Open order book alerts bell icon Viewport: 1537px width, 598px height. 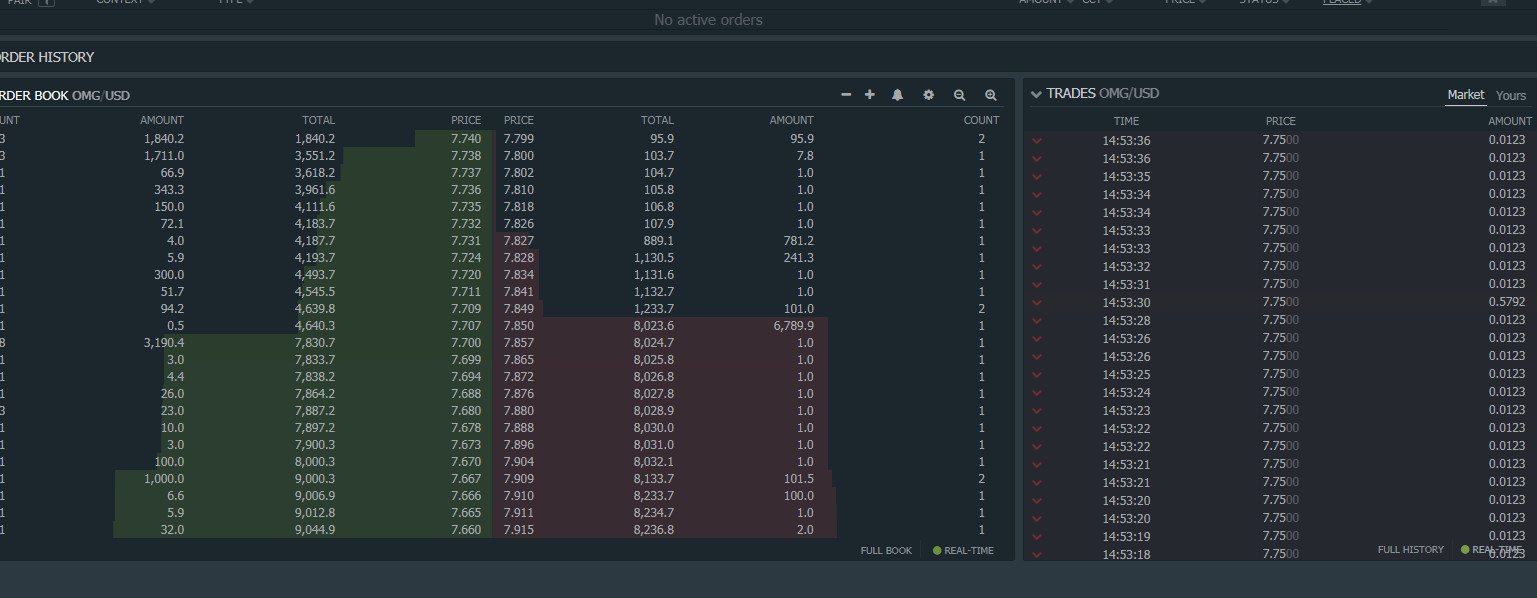[x=898, y=95]
